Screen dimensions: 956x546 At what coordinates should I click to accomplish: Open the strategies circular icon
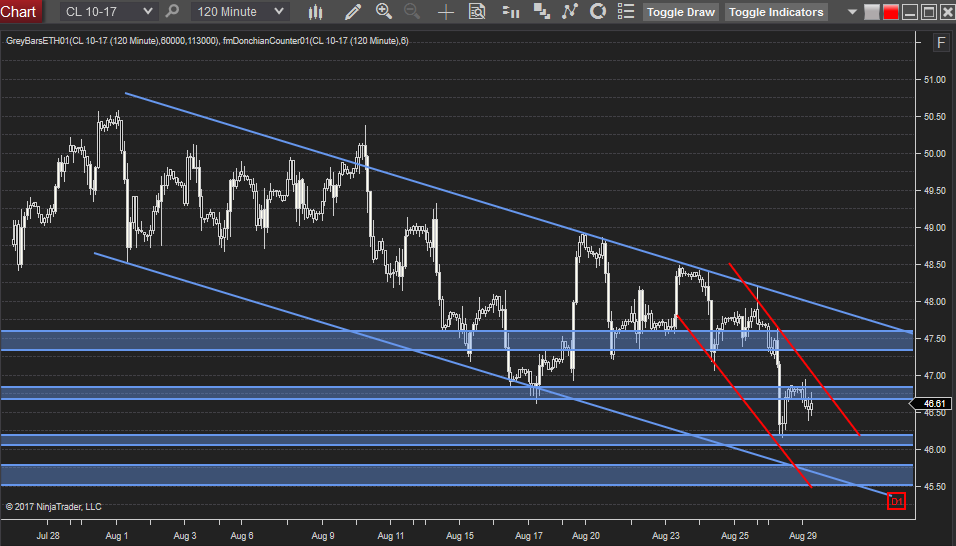point(598,11)
